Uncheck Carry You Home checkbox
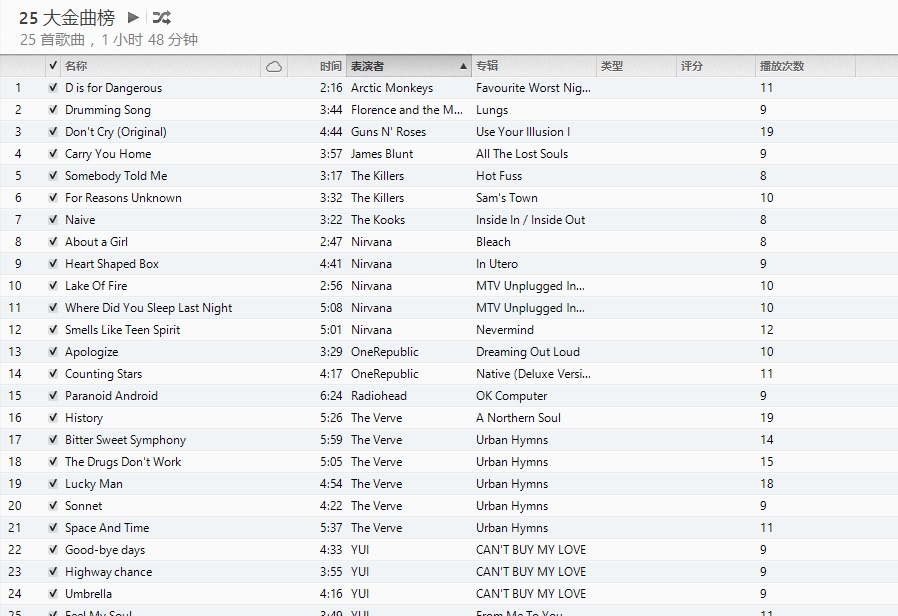The height and width of the screenshot is (616, 898). [x=53, y=153]
